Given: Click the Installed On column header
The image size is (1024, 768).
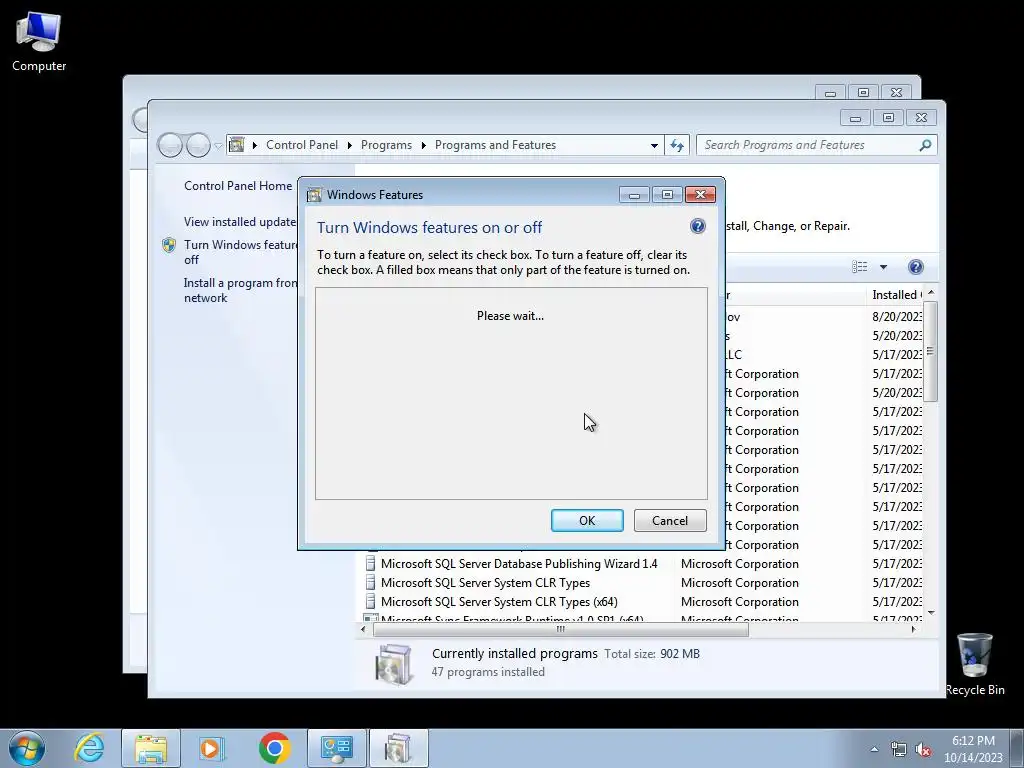Looking at the screenshot, I should click(x=895, y=295).
